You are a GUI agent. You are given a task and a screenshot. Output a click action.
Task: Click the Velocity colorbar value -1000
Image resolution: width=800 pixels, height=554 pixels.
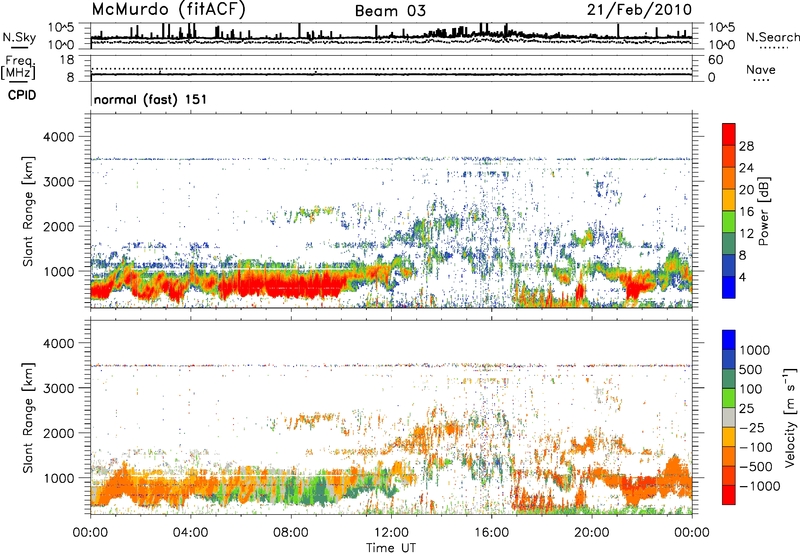(x=759, y=486)
